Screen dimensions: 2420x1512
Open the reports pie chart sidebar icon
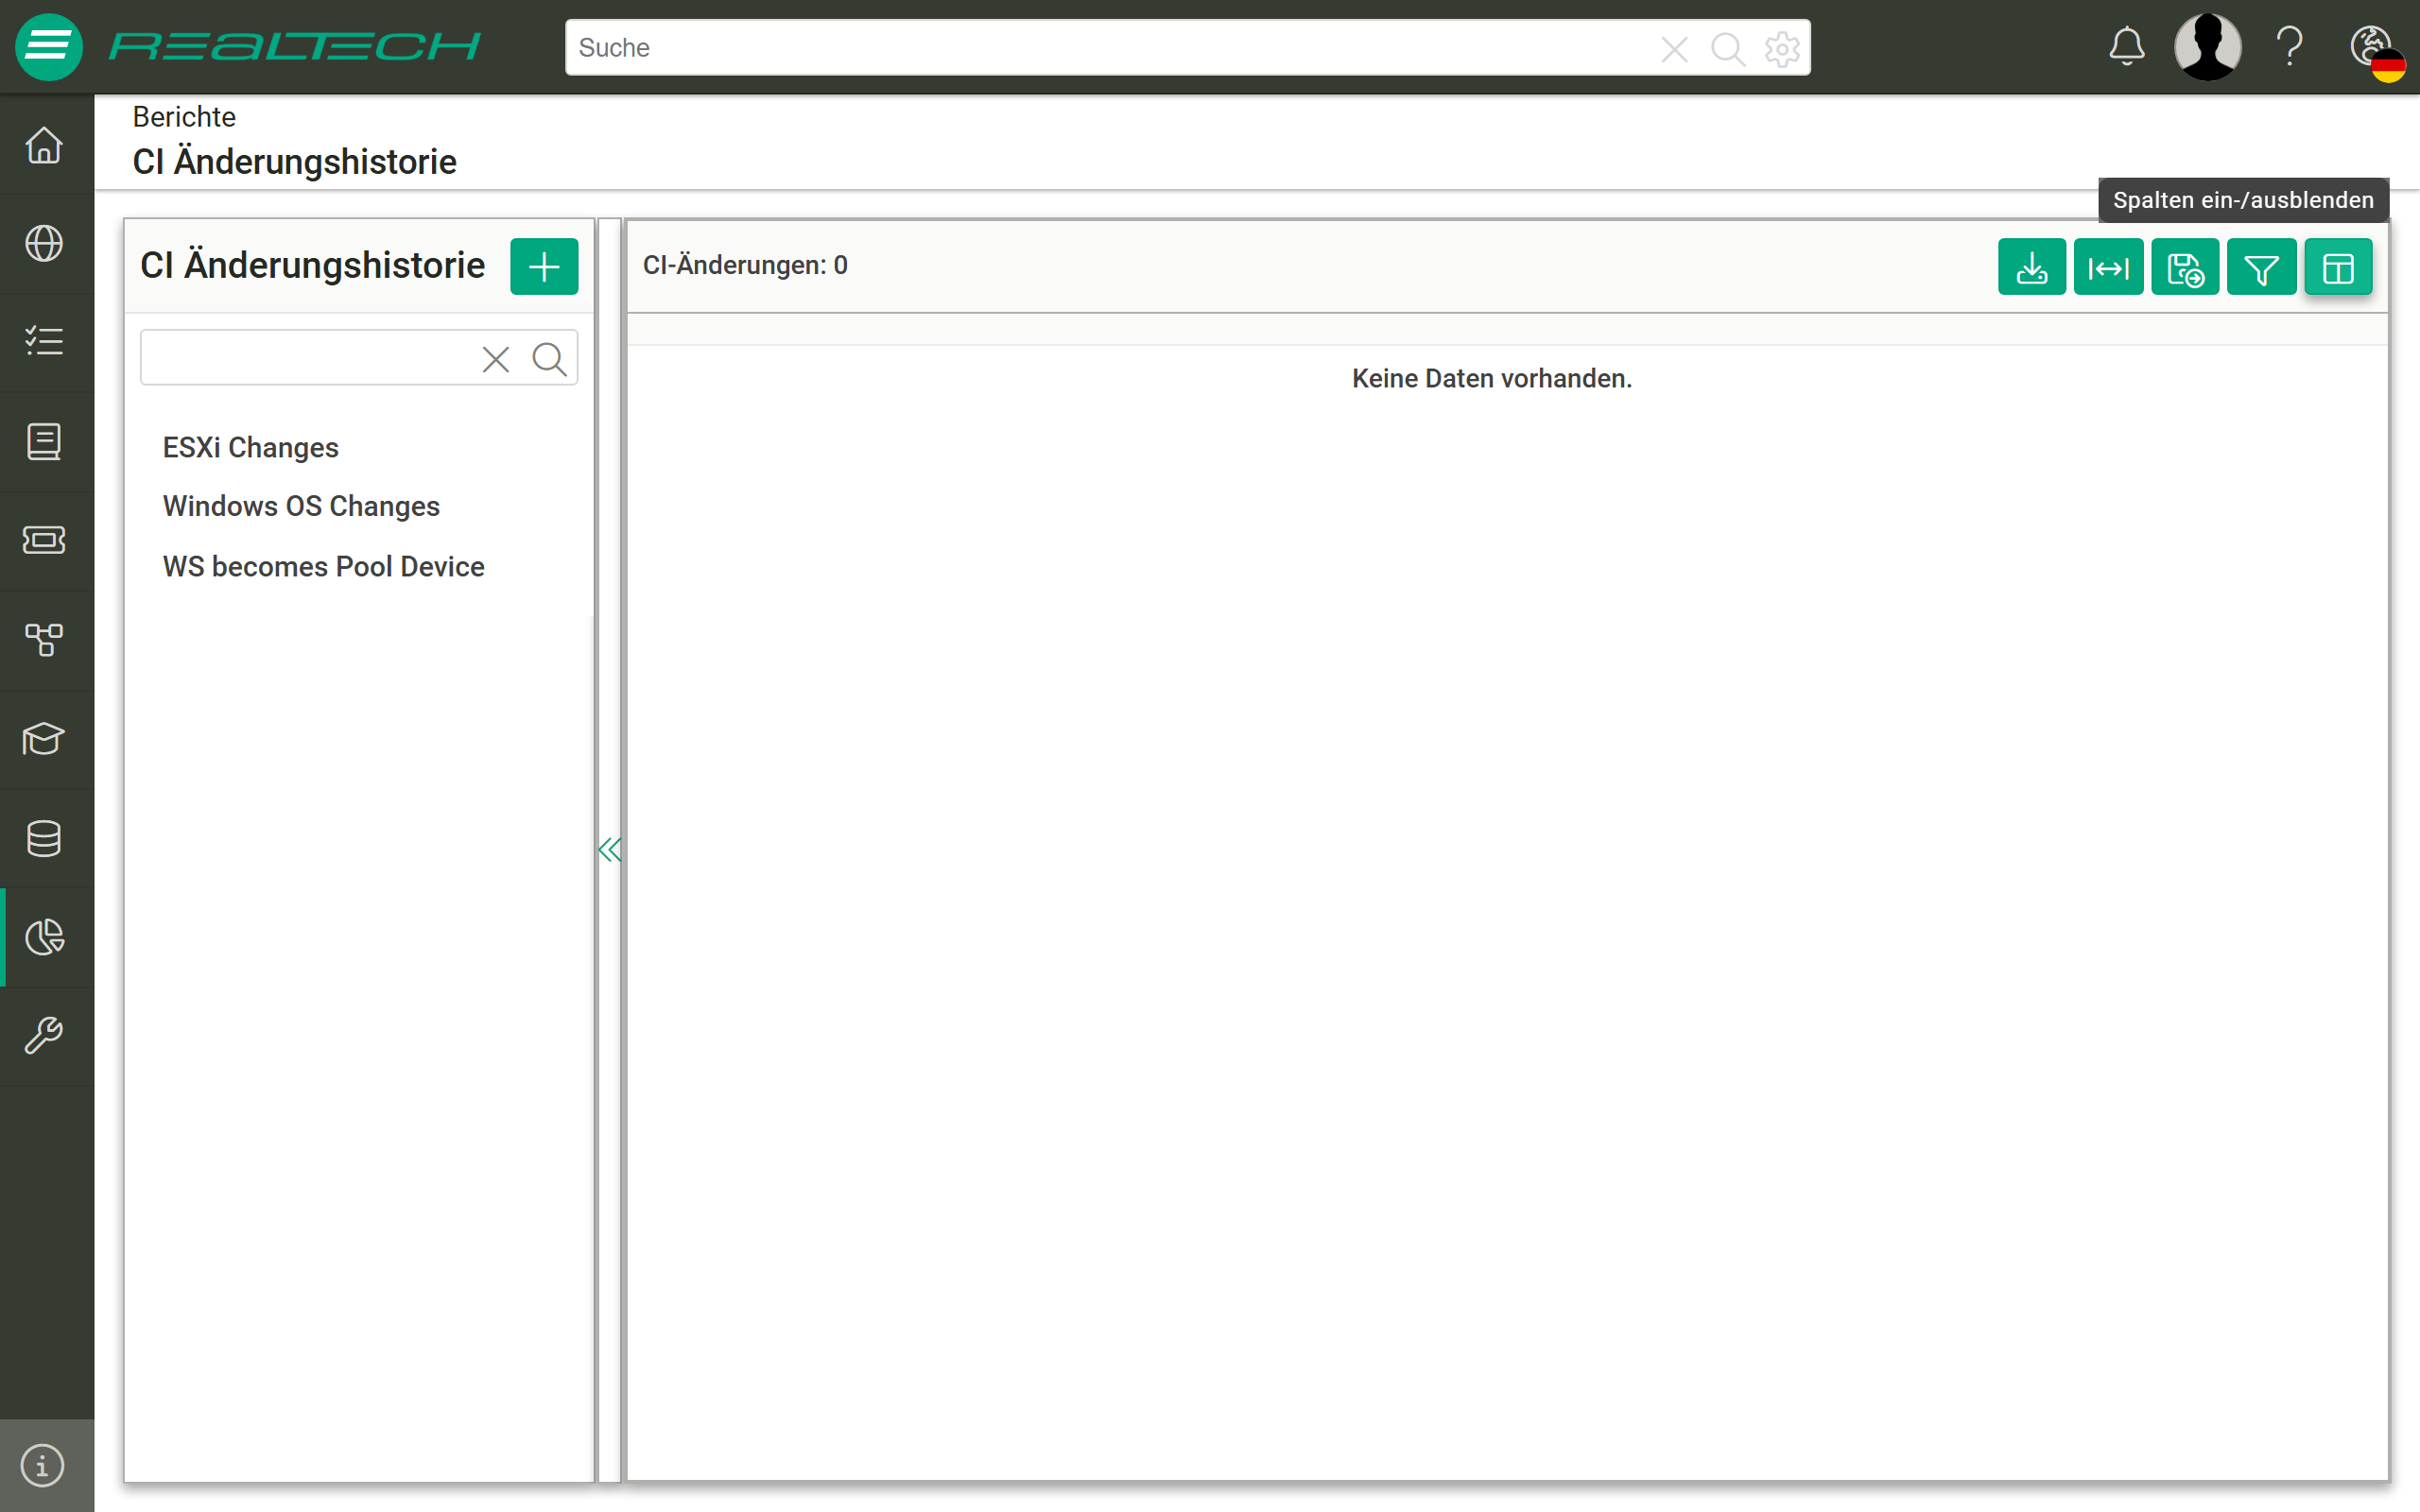click(44, 937)
